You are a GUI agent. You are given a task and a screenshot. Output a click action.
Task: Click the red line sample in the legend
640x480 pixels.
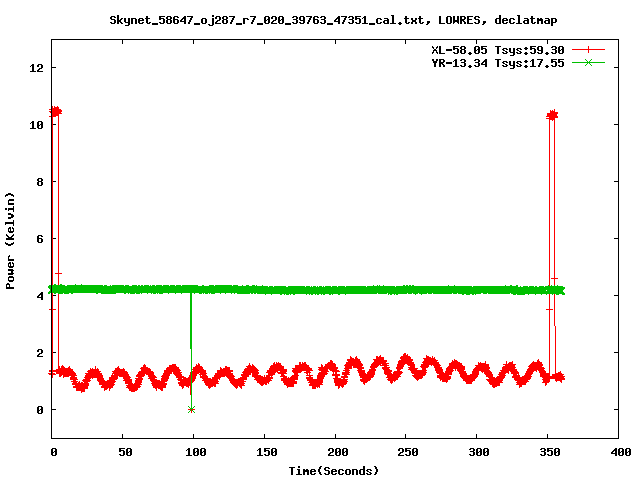click(590, 49)
